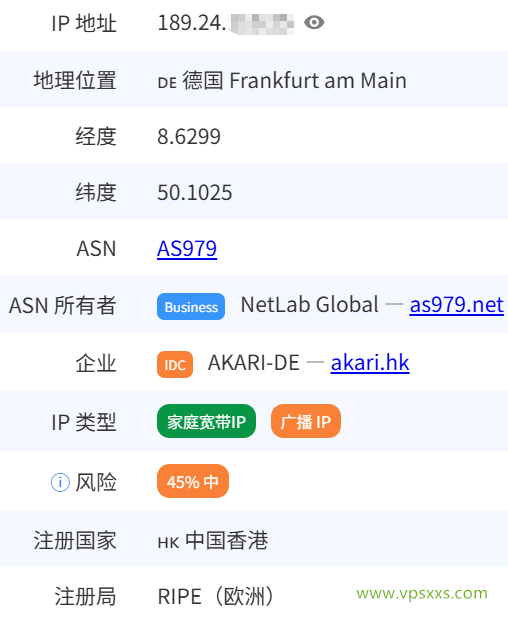
Task: Select the registry value RIPE（欧洲）
Action: tap(215, 596)
